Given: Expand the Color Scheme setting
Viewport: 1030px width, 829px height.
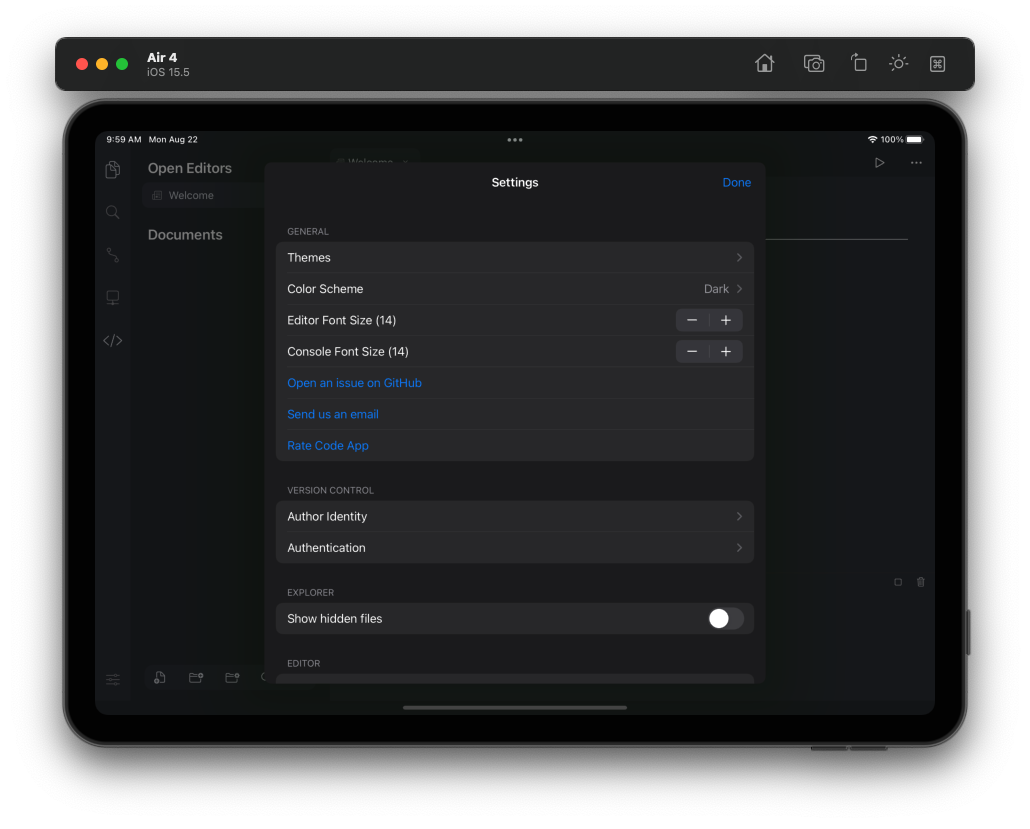Looking at the screenshot, I should [514, 288].
